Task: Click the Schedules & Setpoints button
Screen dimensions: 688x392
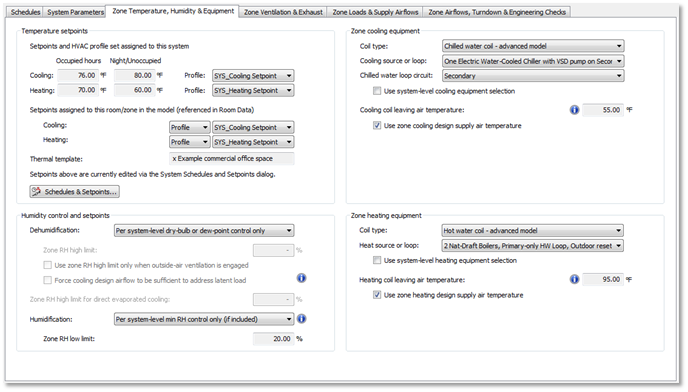Action: click(x=75, y=191)
